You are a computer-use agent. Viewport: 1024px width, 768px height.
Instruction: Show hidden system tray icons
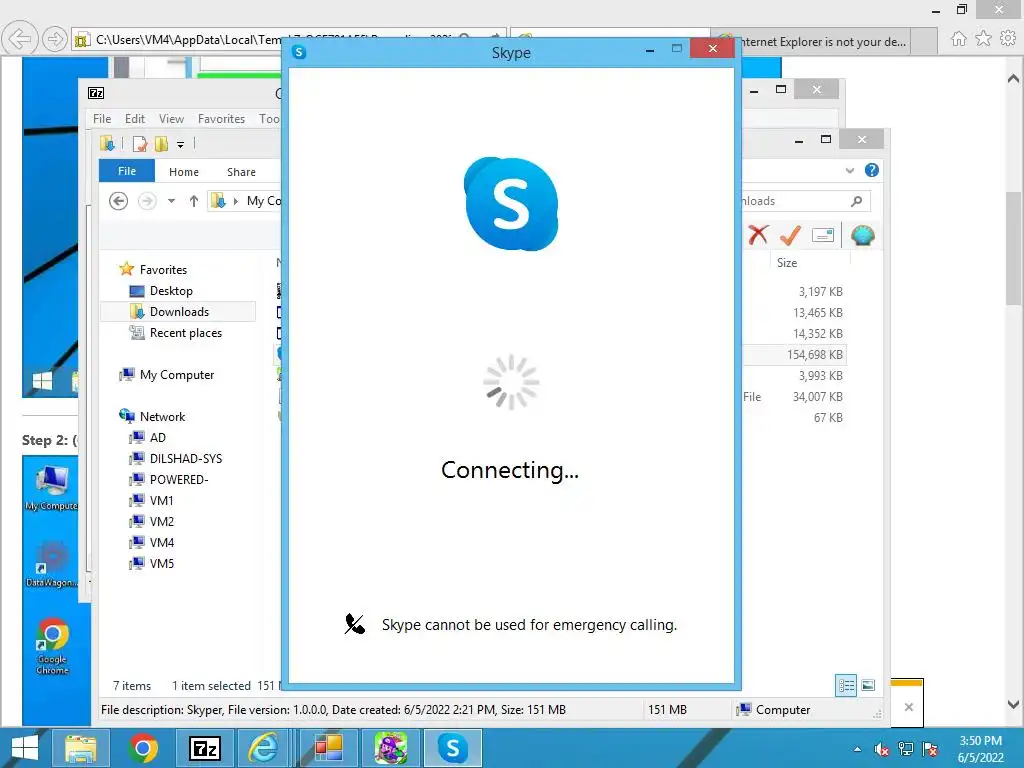[857, 749]
